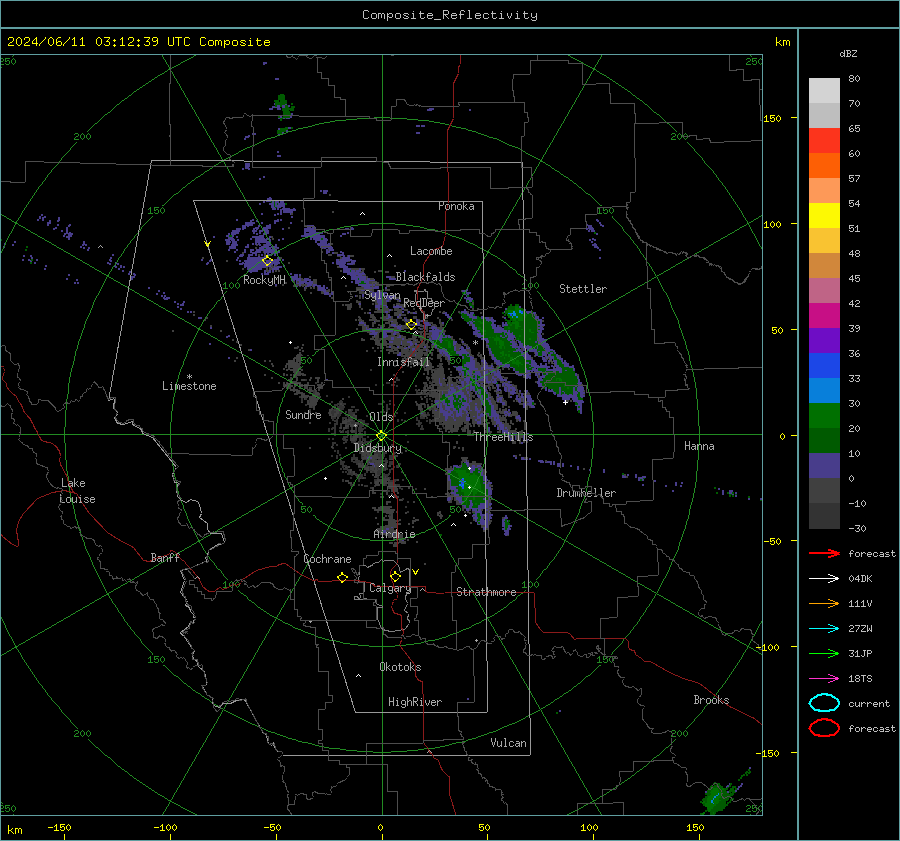Click the Limestone label
Image resolution: width=900 pixels, height=841 pixels.
point(189,386)
